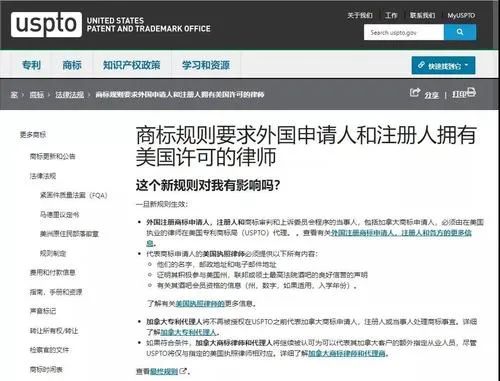Click the text 一旦新规则生效:

click(162, 204)
